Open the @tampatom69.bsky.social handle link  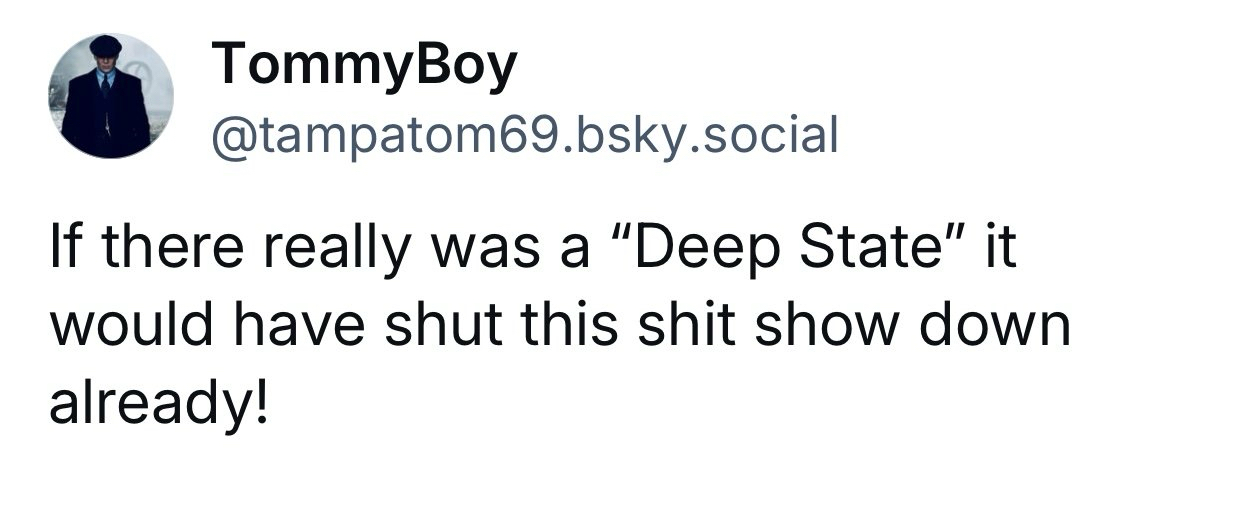click(522, 134)
